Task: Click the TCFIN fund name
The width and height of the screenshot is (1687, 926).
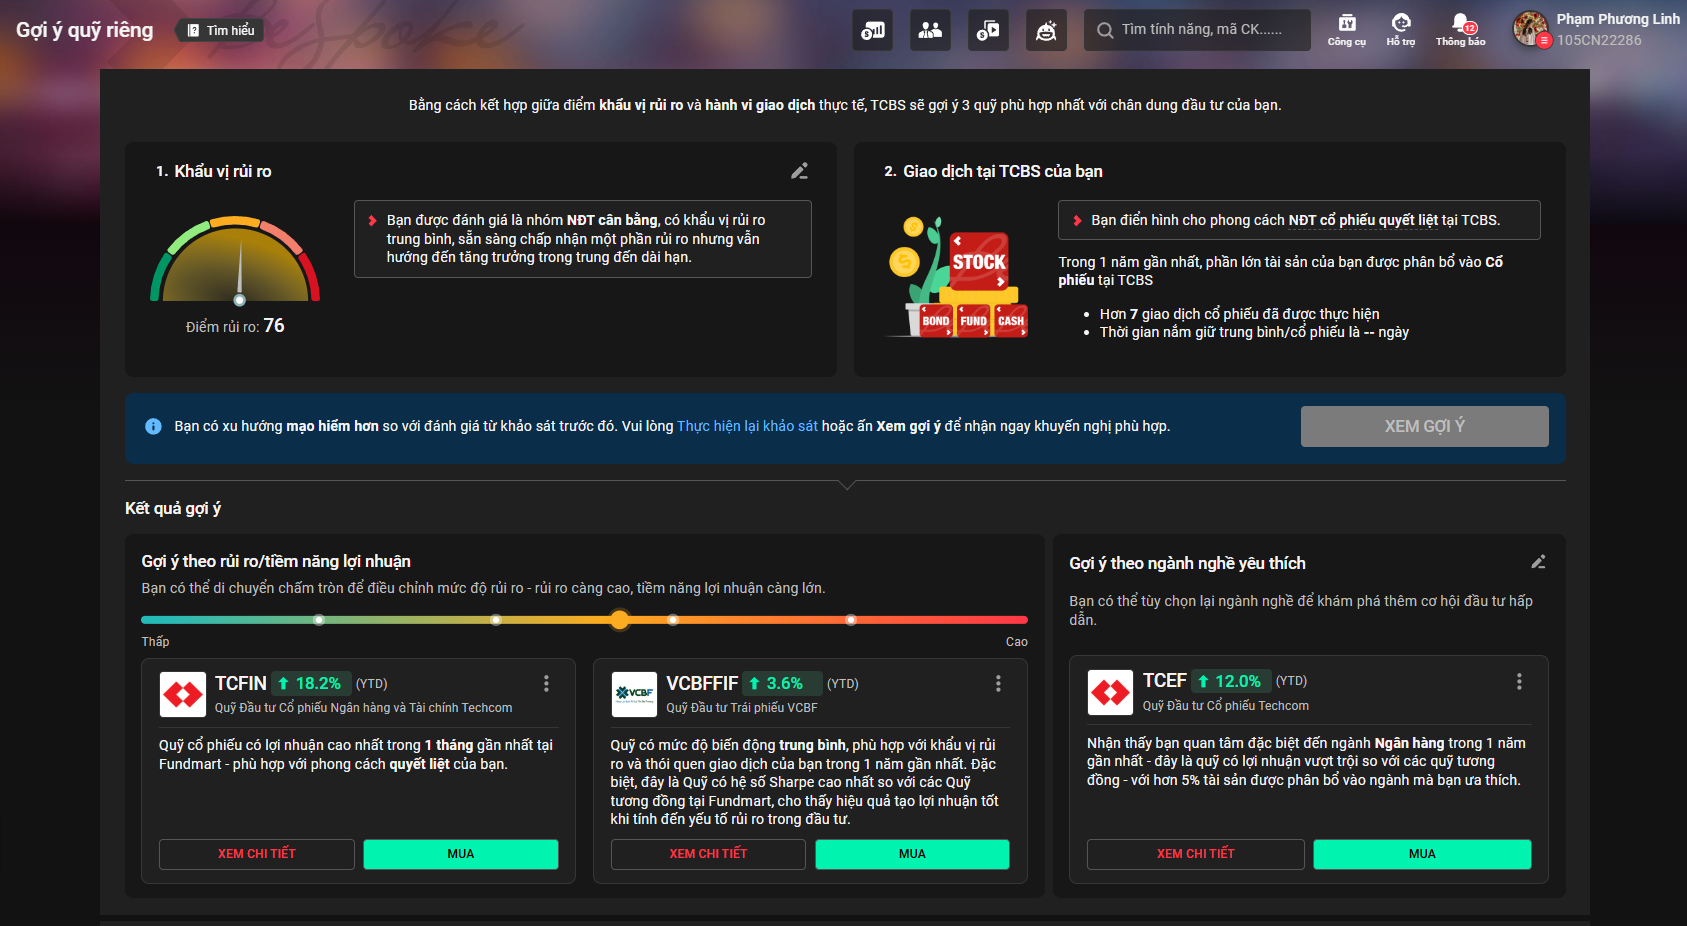Action: (x=240, y=683)
